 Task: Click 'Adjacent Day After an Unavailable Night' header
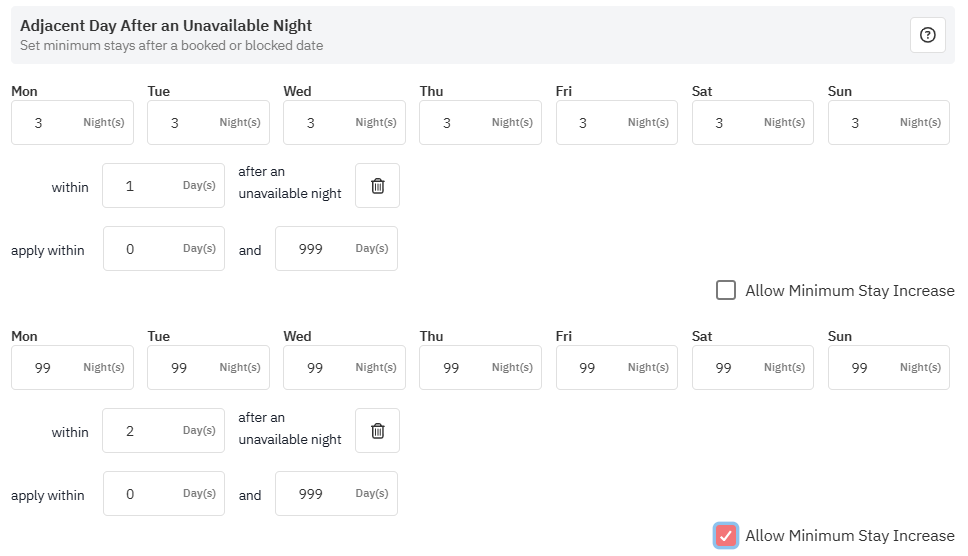point(166,26)
